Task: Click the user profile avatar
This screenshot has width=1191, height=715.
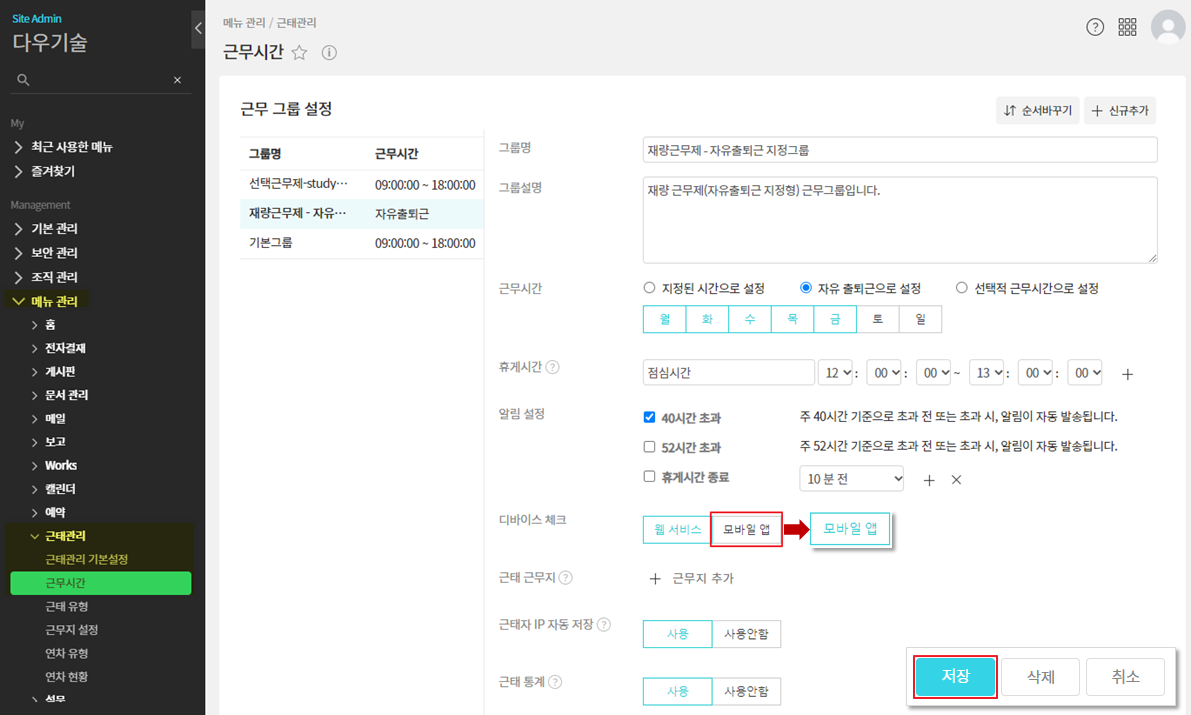Action: coord(1168,27)
